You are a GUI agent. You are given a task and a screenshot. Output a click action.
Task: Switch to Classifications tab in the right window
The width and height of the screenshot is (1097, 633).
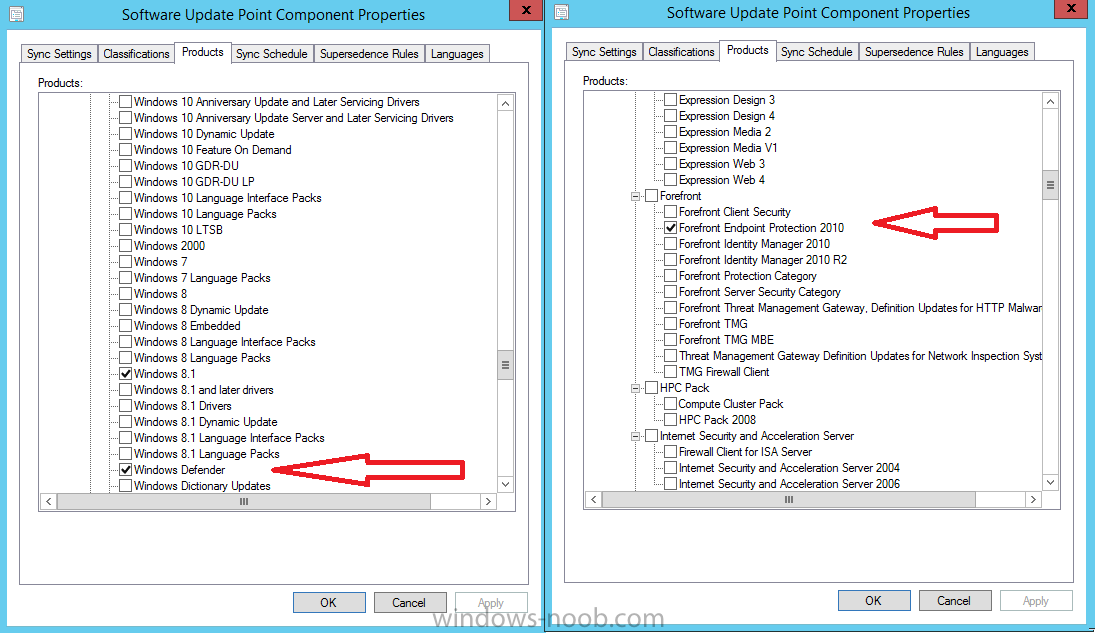(681, 52)
